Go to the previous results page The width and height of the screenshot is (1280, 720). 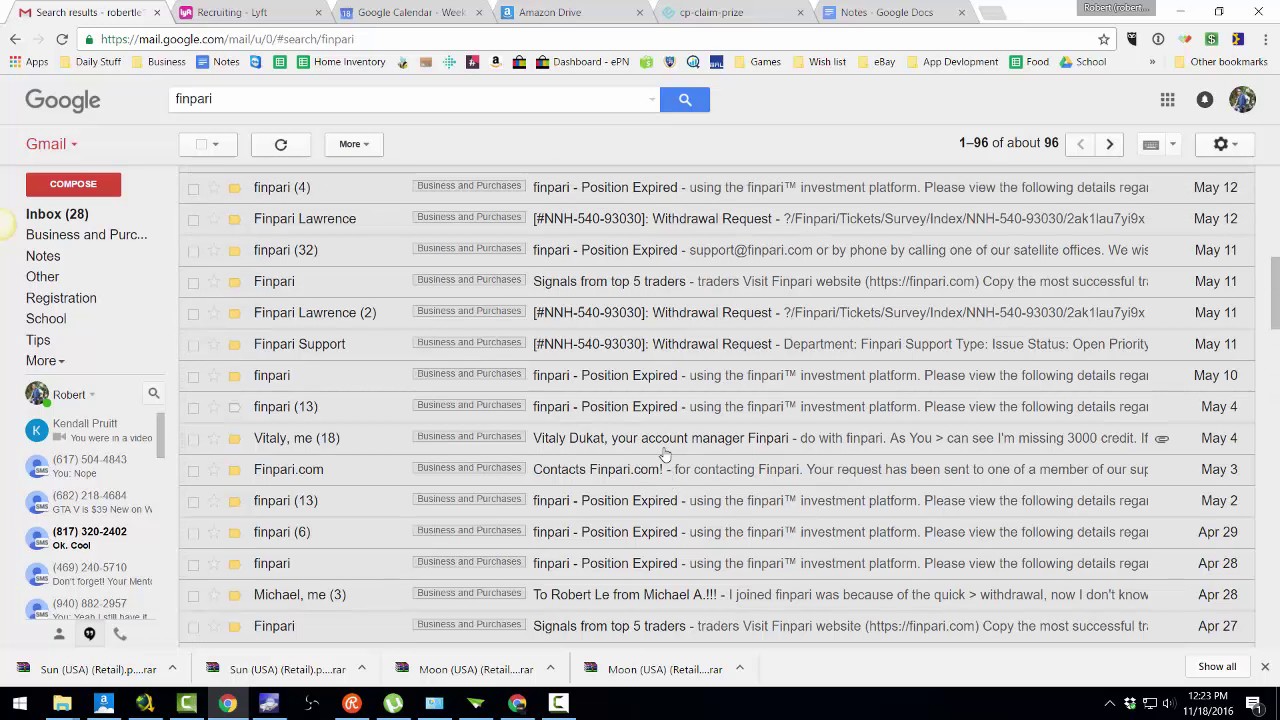click(x=1080, y=144)
